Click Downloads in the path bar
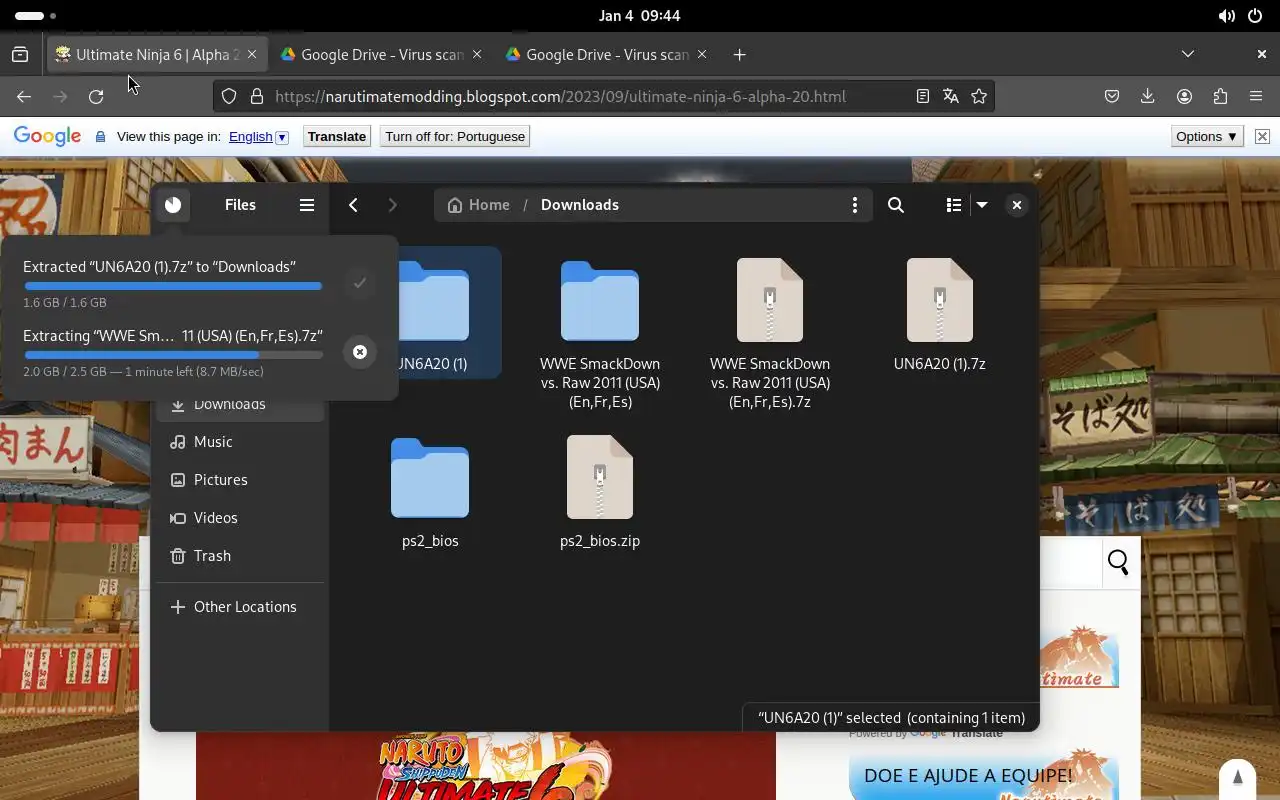This screenshot has width=1280, height=800. point(580,205)
